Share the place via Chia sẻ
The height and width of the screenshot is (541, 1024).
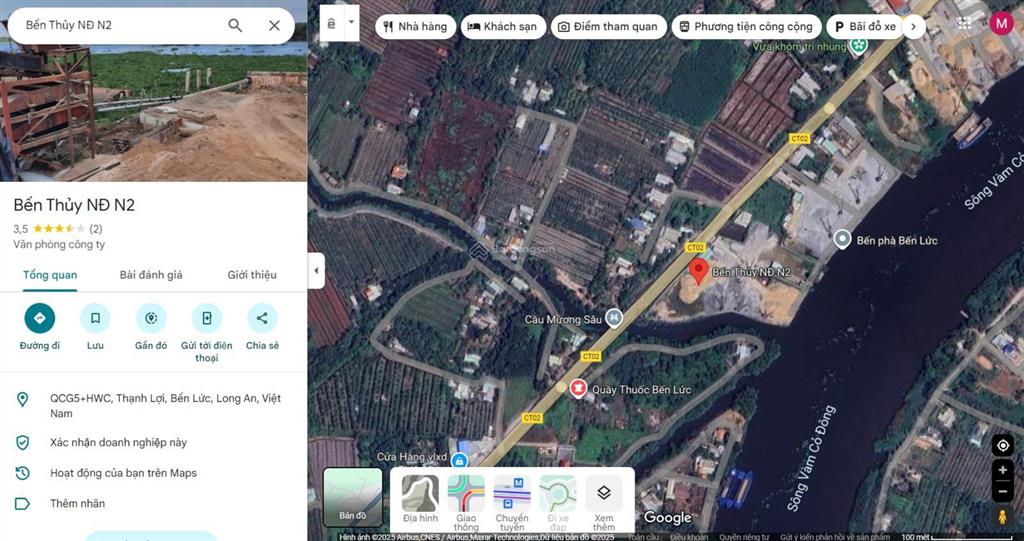tap(262, 318)
